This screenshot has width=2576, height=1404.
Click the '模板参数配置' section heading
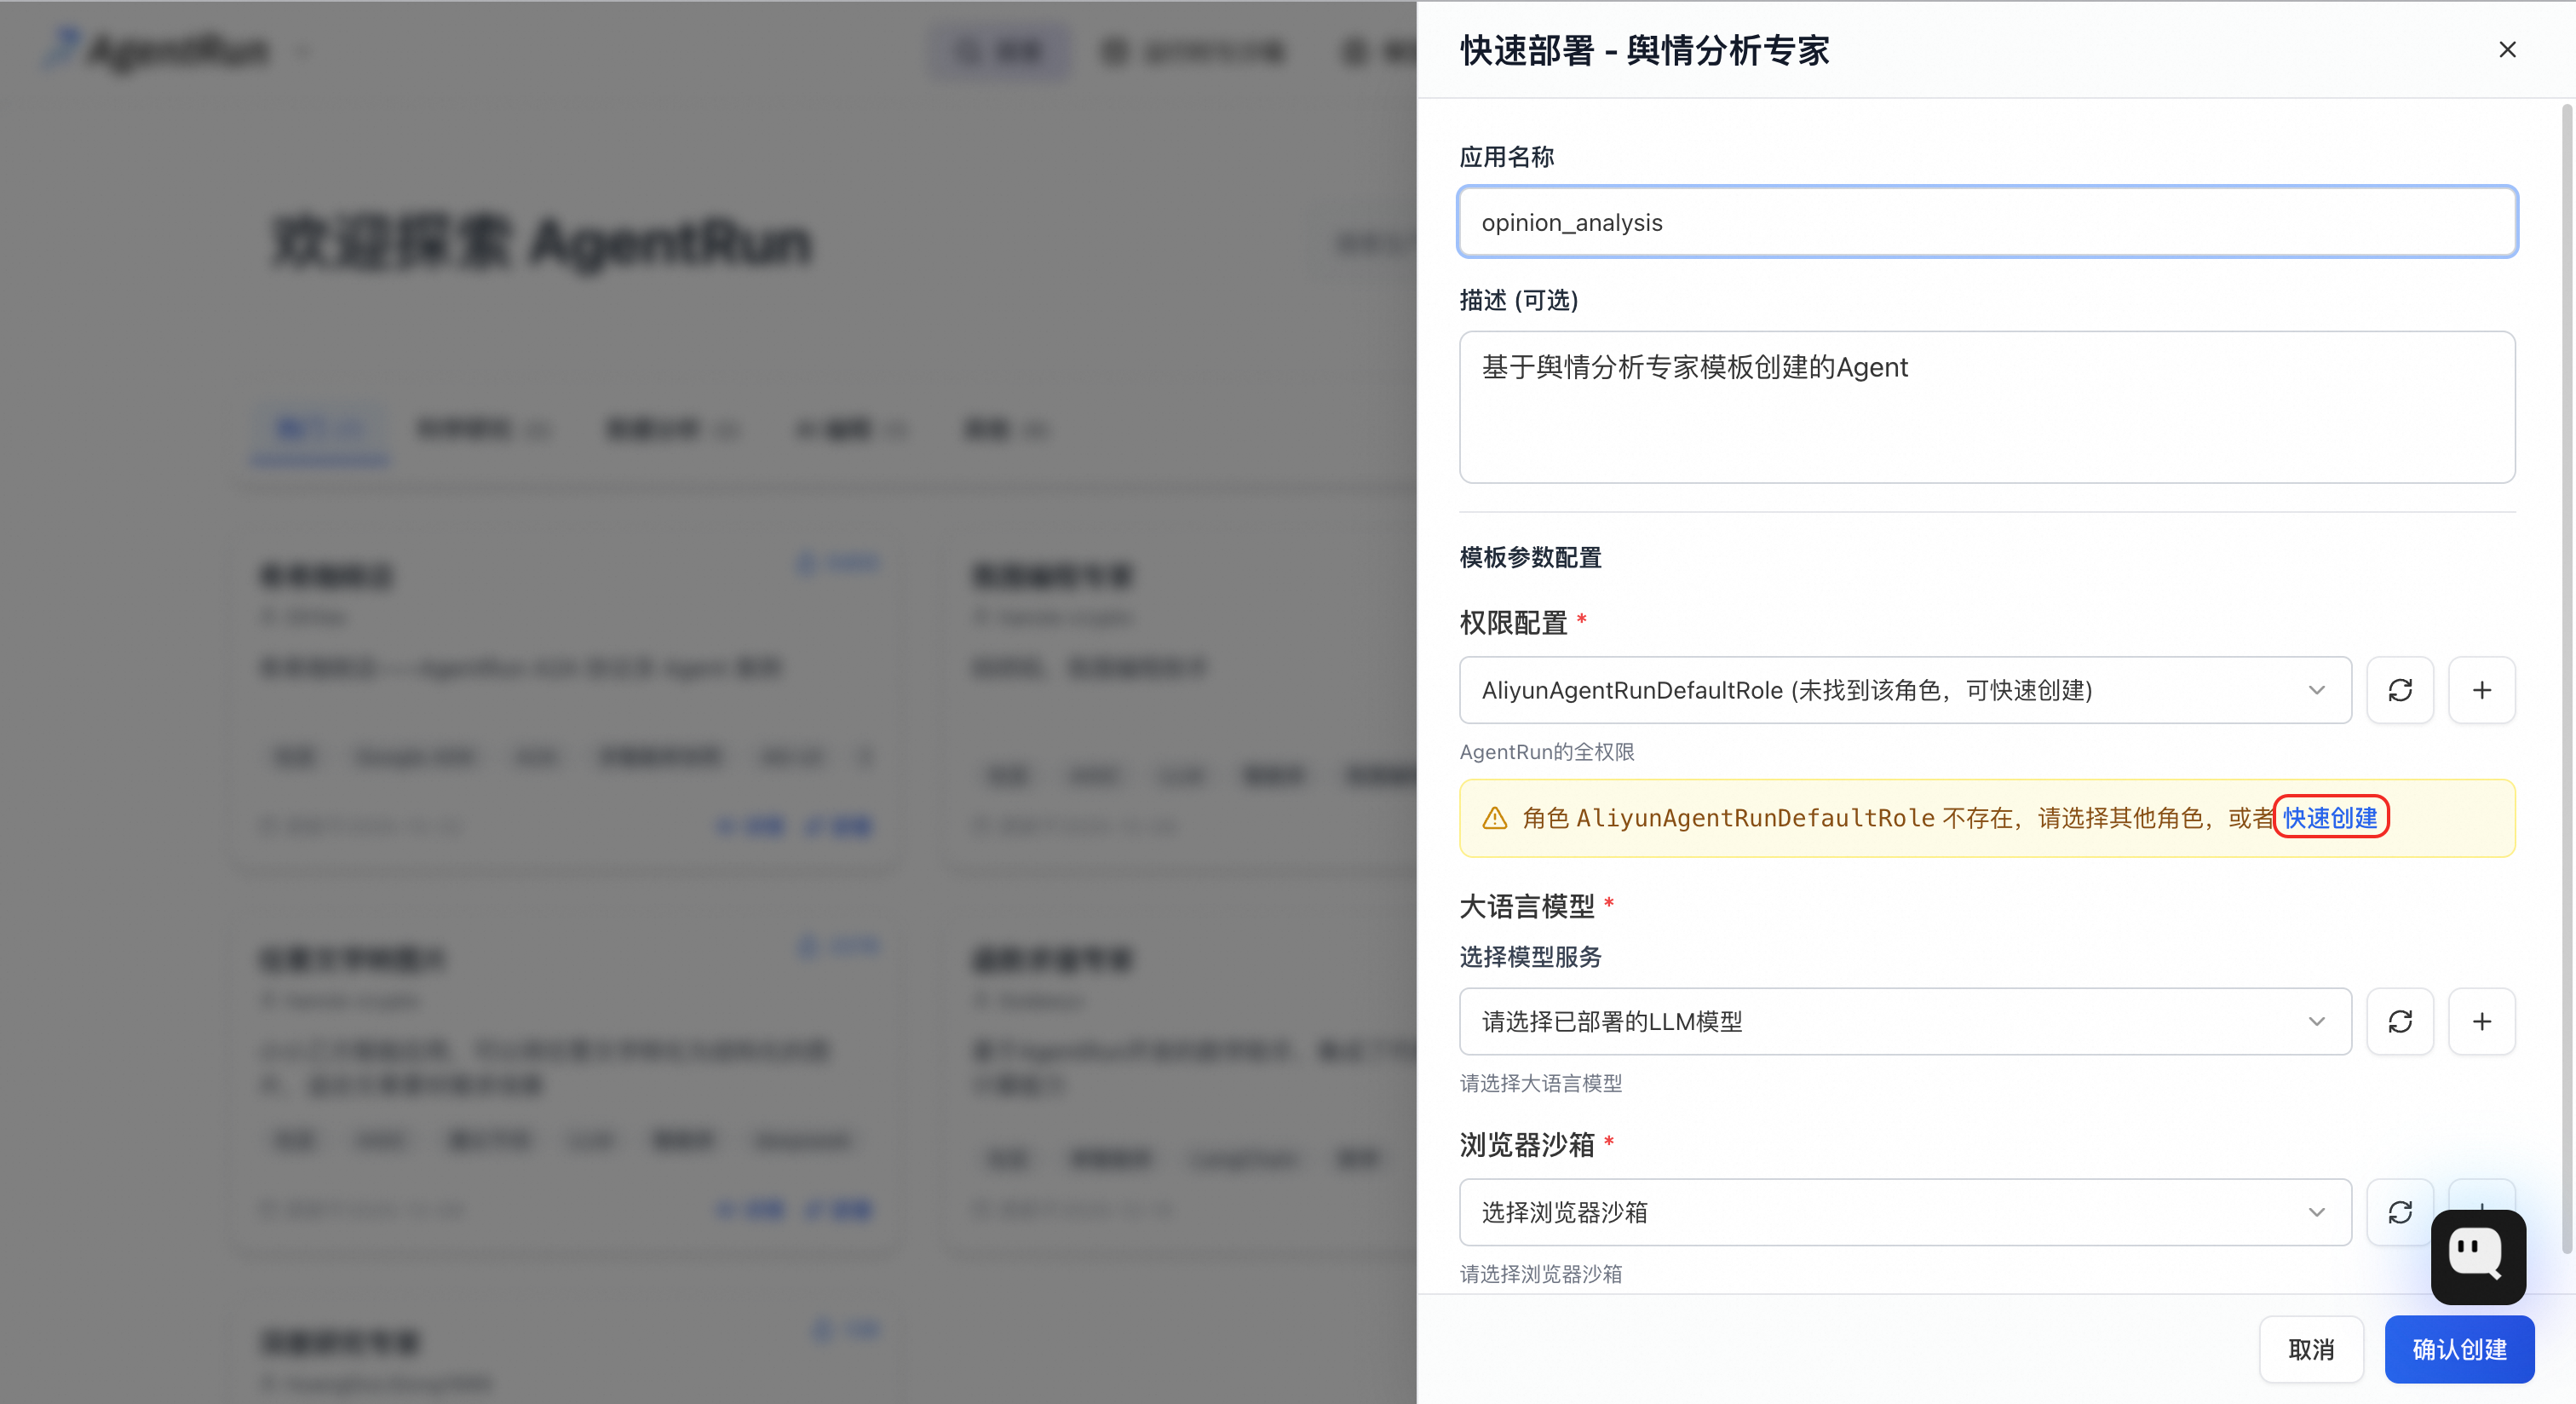click(1530, 557)
